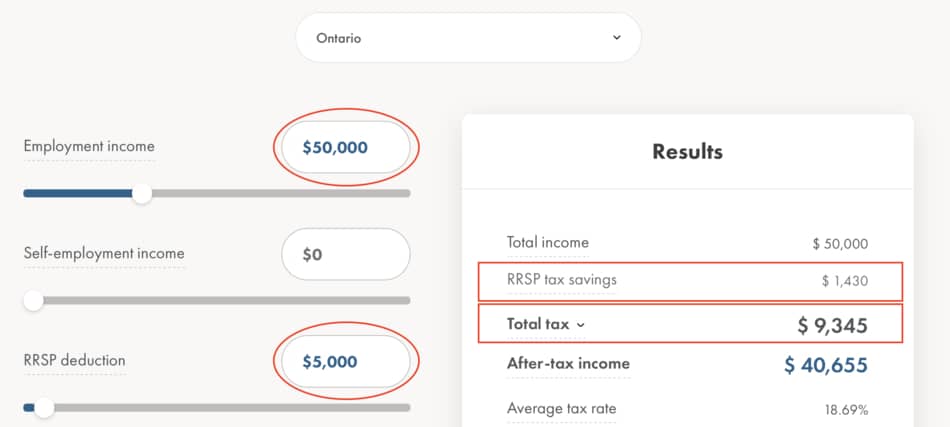The image size is (950, 427).
Task: Click the Self-employment income slider handle
Action: [x=34, y=300]
